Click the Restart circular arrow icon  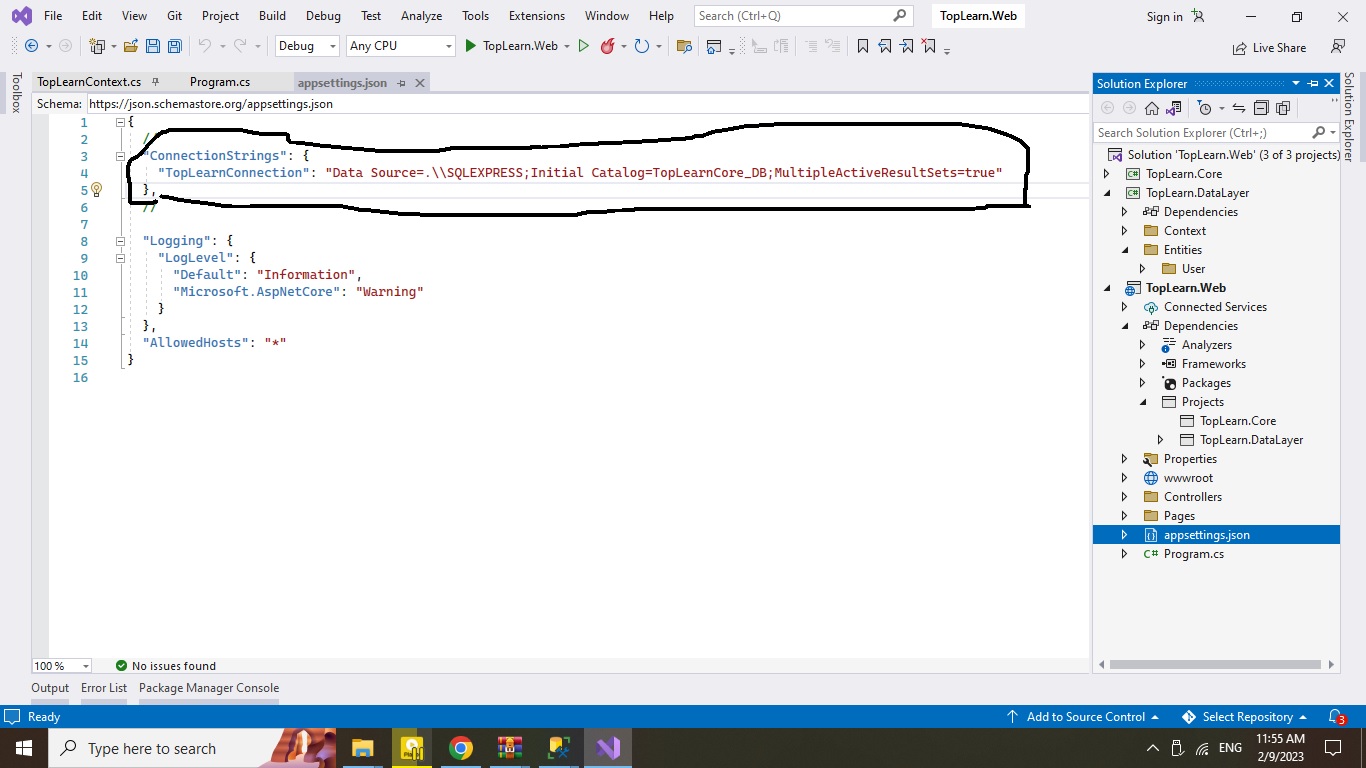point(642,46)
